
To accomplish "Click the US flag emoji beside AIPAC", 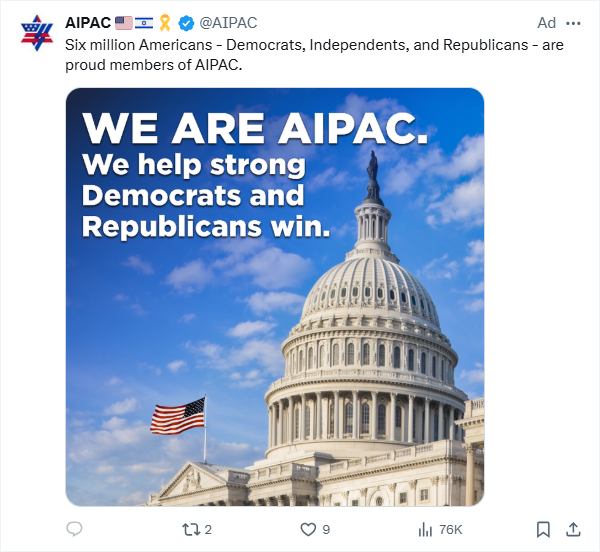I will (124, 23).
